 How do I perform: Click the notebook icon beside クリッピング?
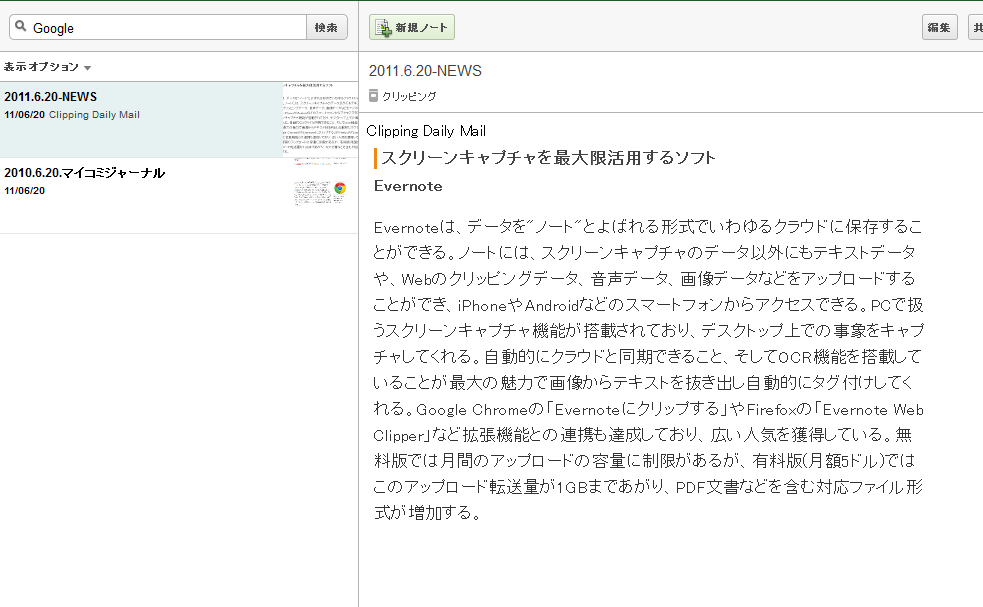[374, 95]
